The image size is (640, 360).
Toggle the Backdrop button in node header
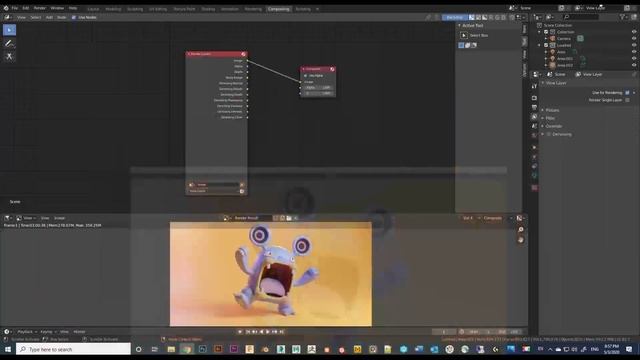454,17
